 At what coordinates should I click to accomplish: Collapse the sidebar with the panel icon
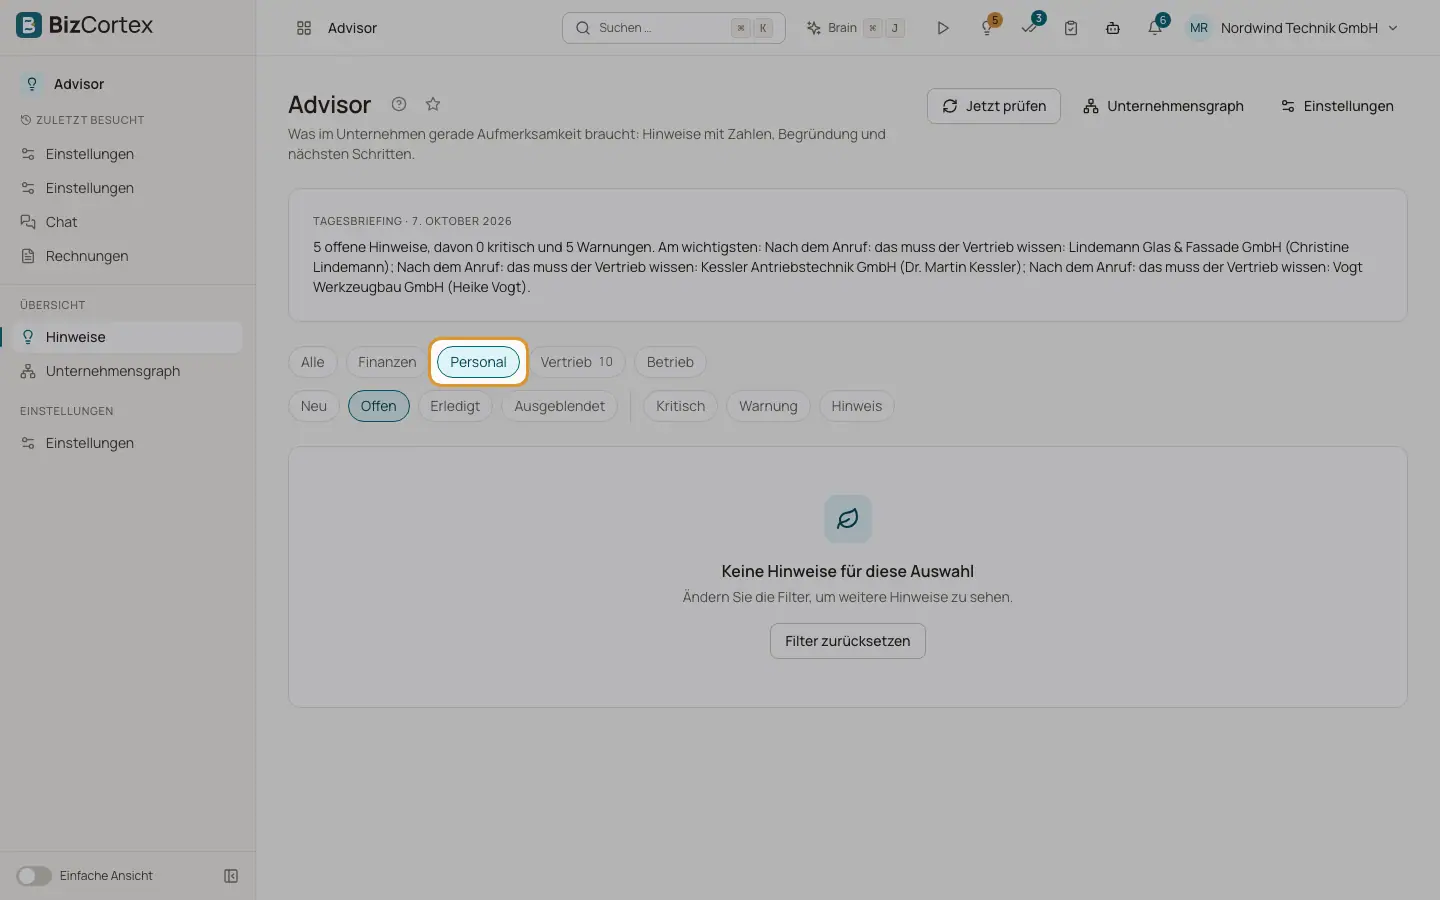point(231,876)
